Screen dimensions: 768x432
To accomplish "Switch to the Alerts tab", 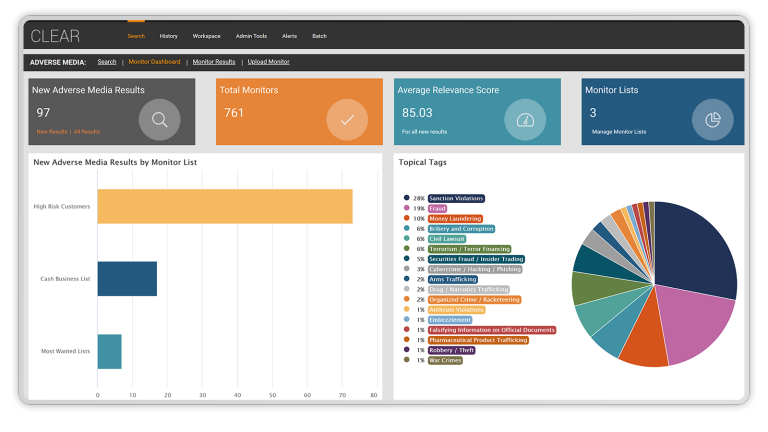I will point(289,36).
